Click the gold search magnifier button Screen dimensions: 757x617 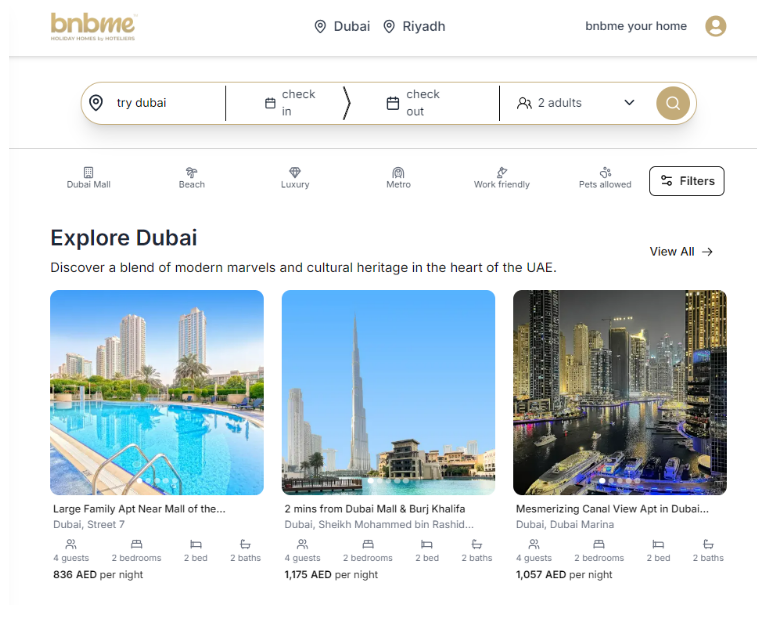[673, 103]
